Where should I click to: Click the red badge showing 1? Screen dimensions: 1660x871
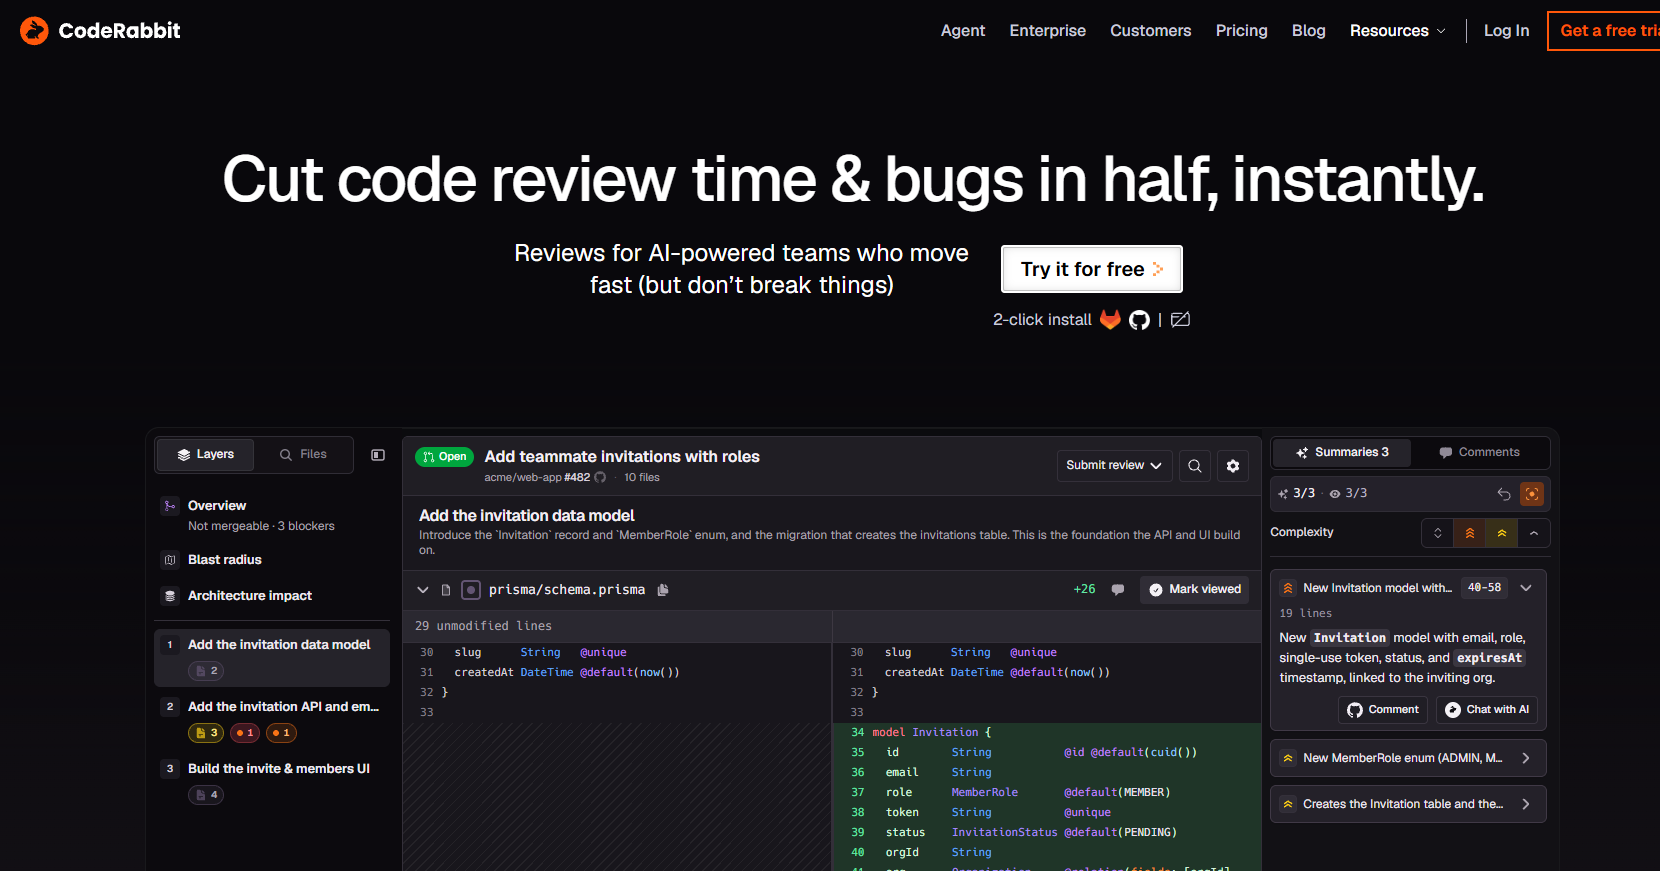(x=245, y=733)
